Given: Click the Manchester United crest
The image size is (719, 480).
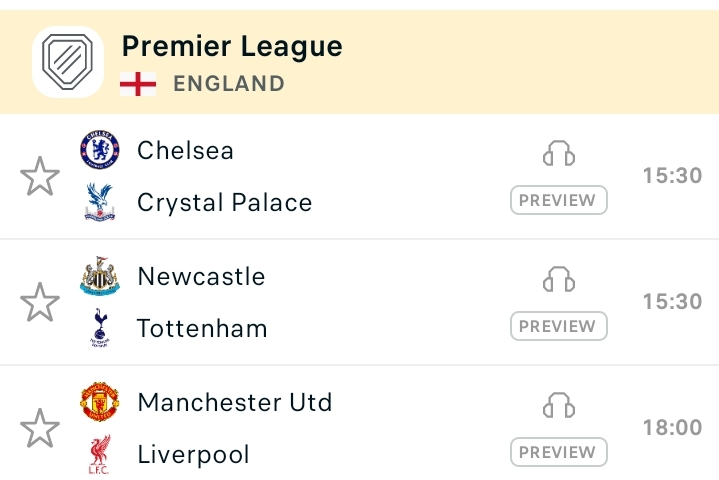Looking at the screenshot, I should coord(100,402).
